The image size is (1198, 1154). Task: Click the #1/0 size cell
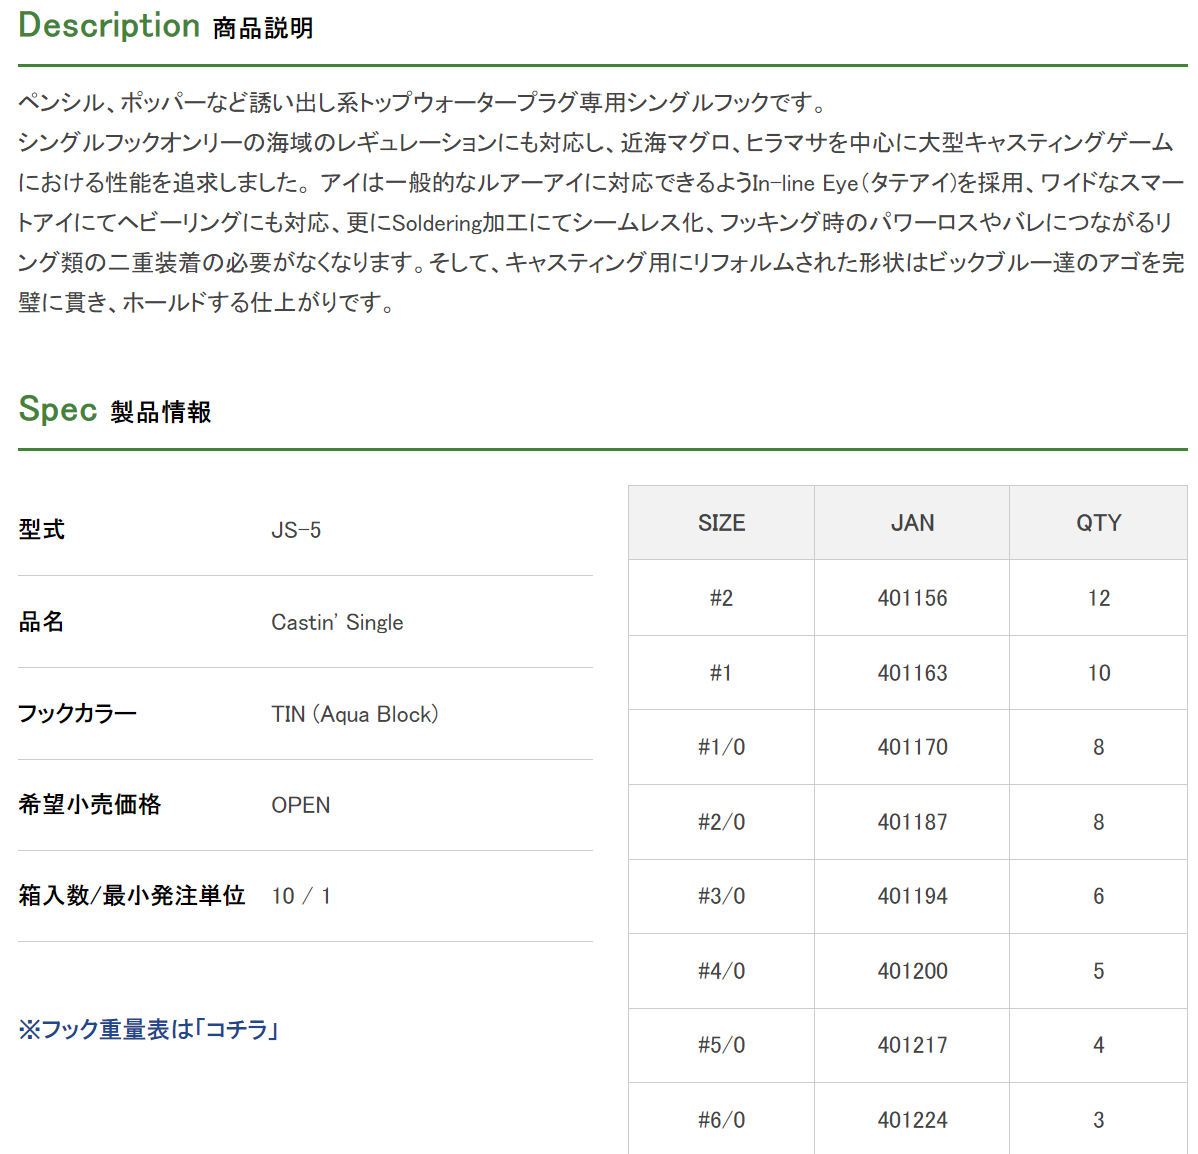(721, 747)
